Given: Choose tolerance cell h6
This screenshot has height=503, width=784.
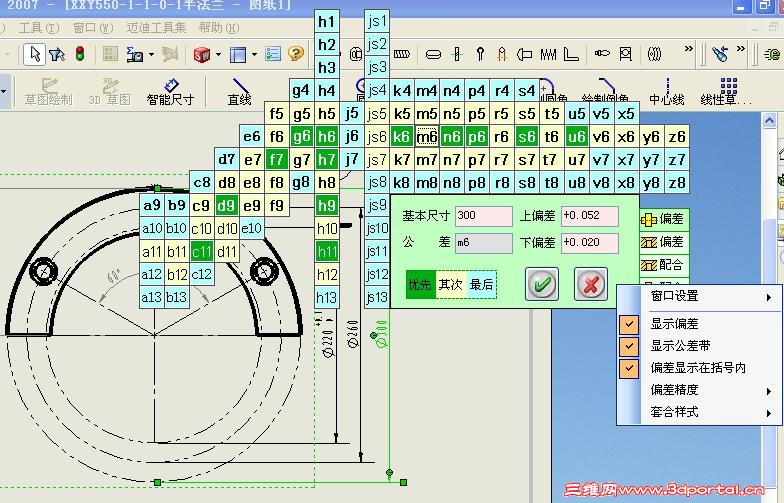Looking at the screenshot, I should coord(326,136).
